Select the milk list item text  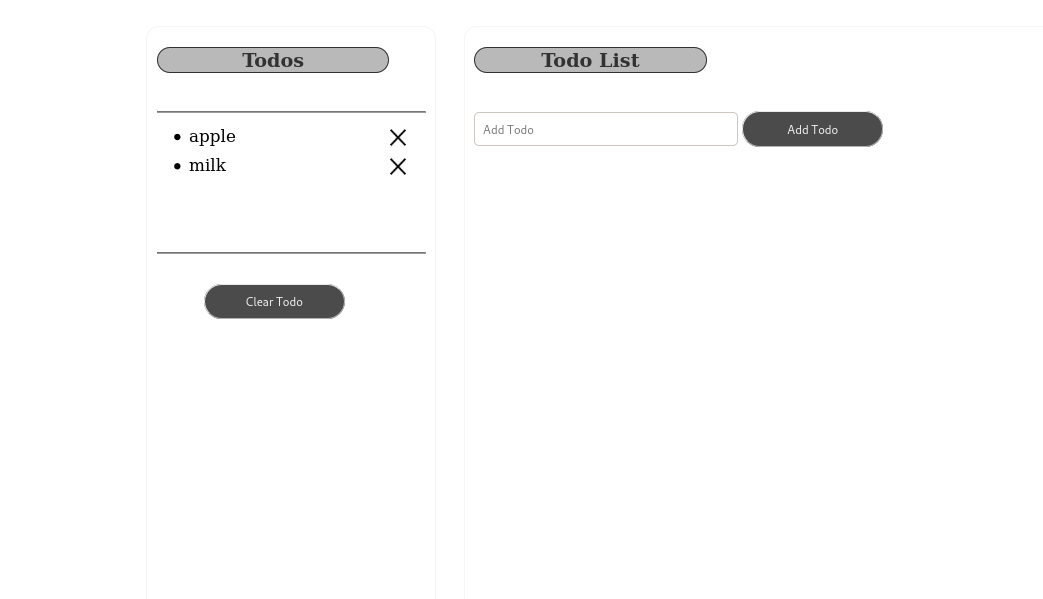tap(207, 165)
